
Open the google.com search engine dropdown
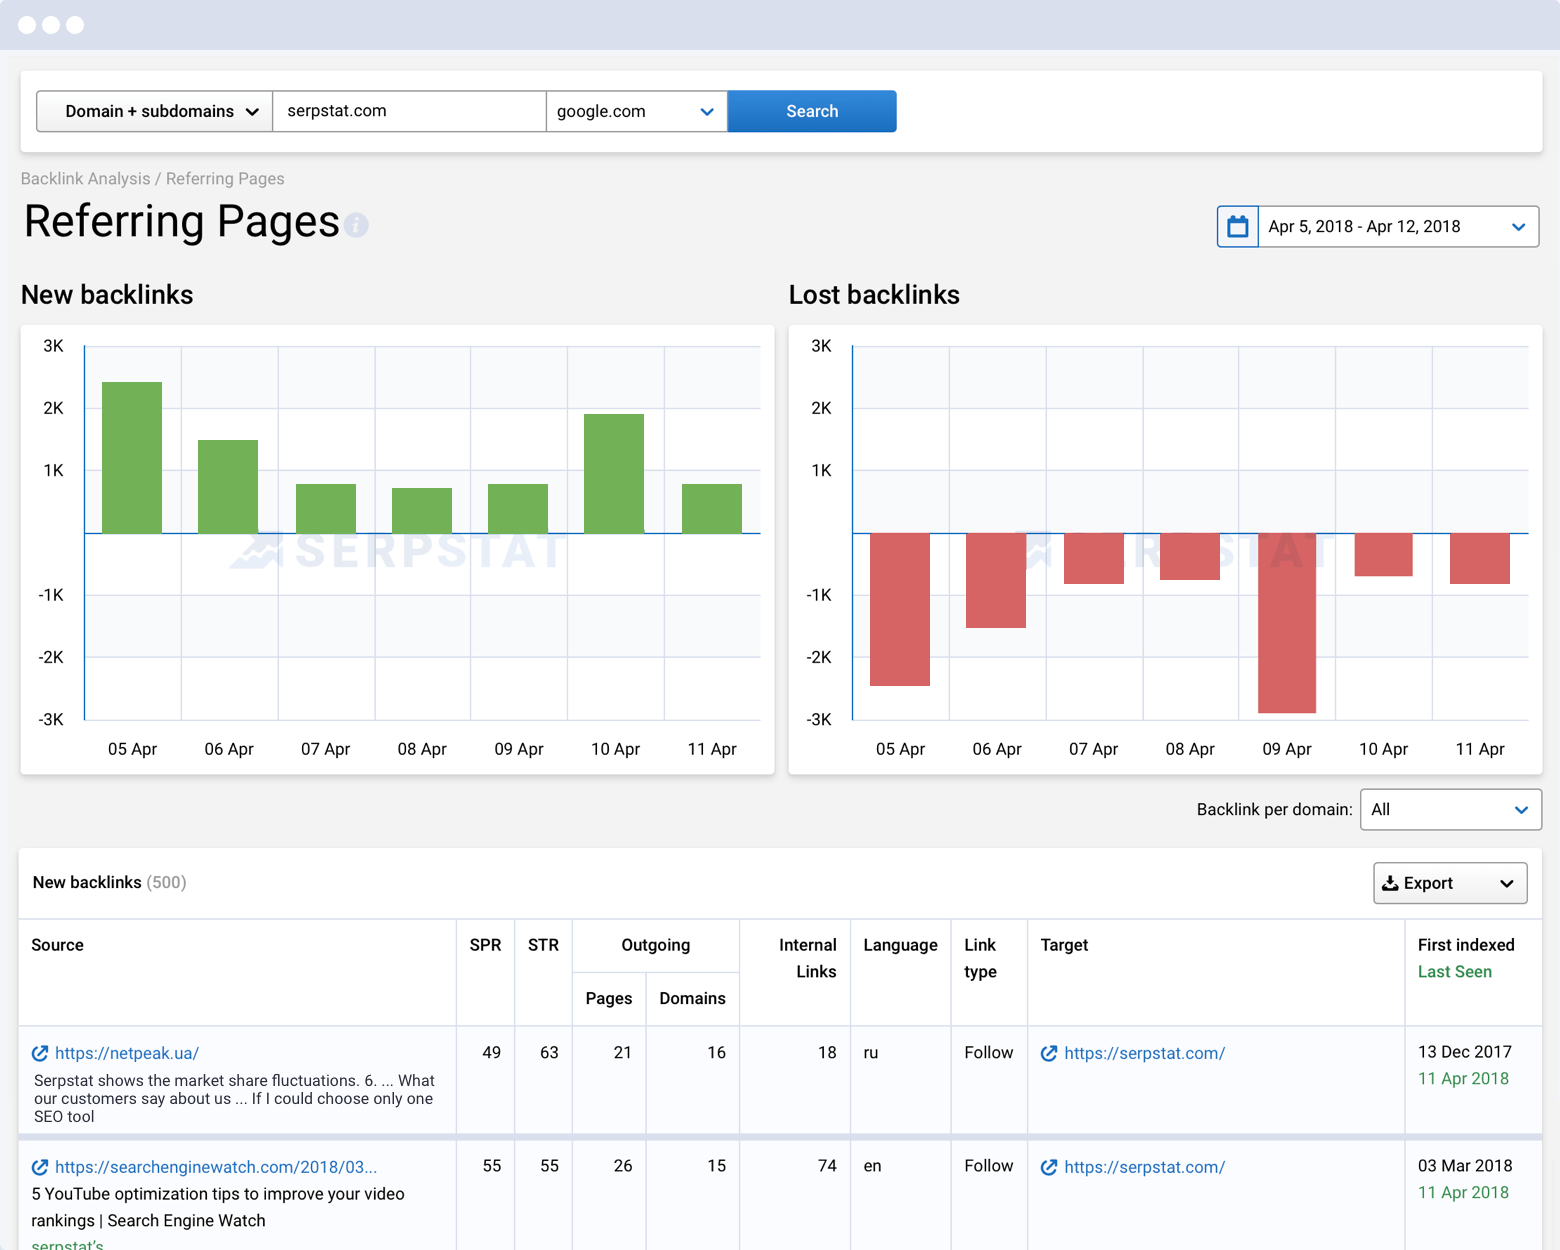[636, 111]
